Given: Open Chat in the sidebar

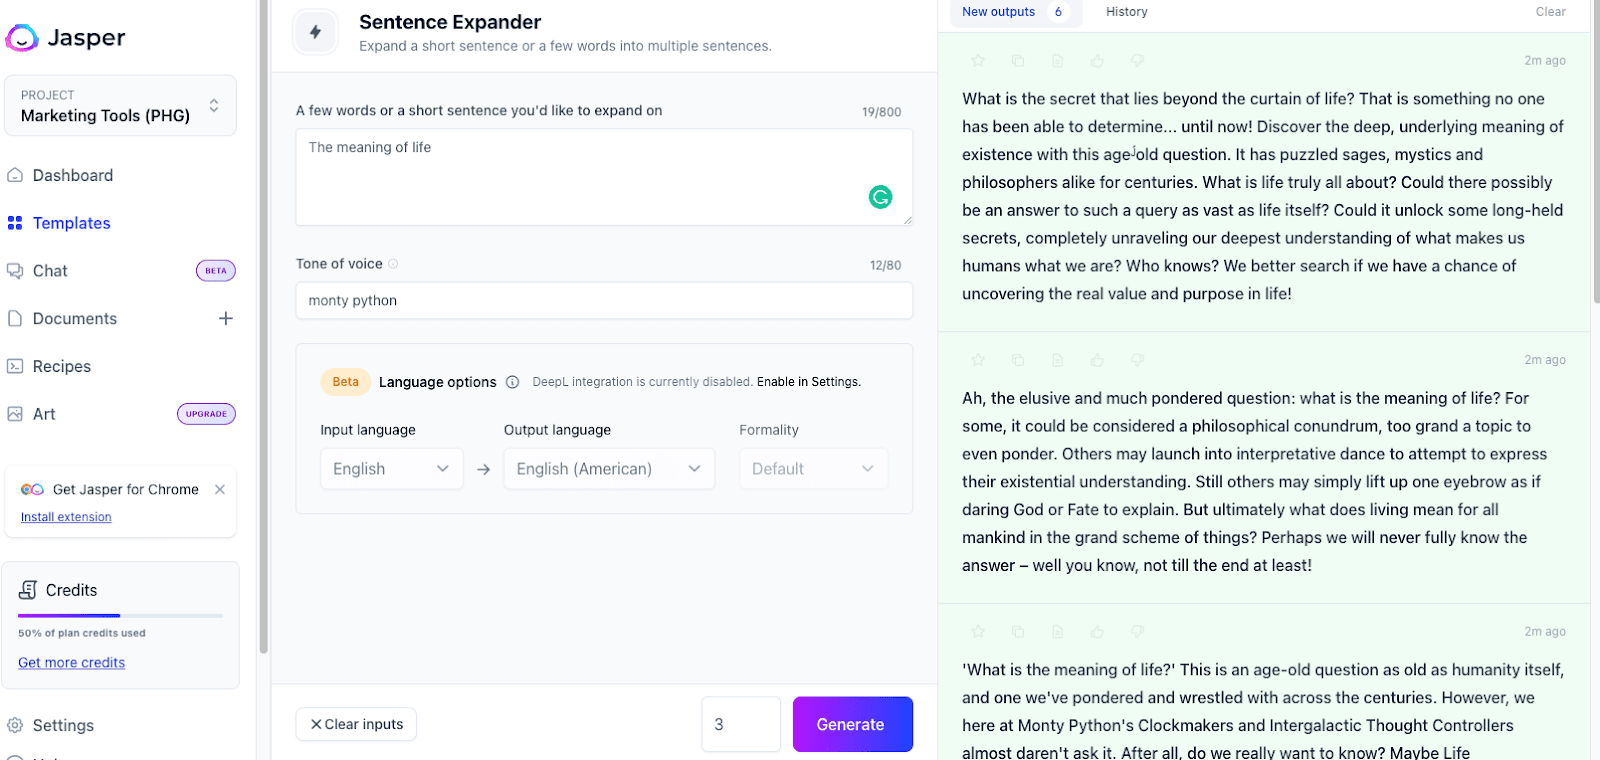Looking at the screenshot, I should click(50, 271).
